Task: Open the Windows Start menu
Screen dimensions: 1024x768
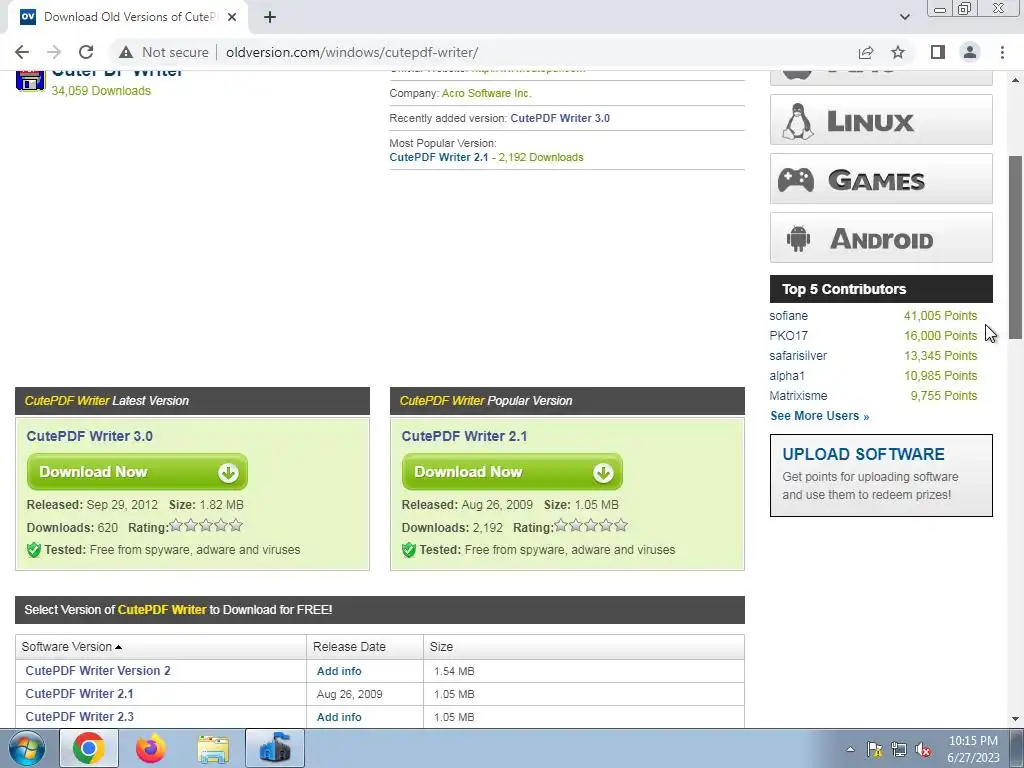Action: coord(27,748)
